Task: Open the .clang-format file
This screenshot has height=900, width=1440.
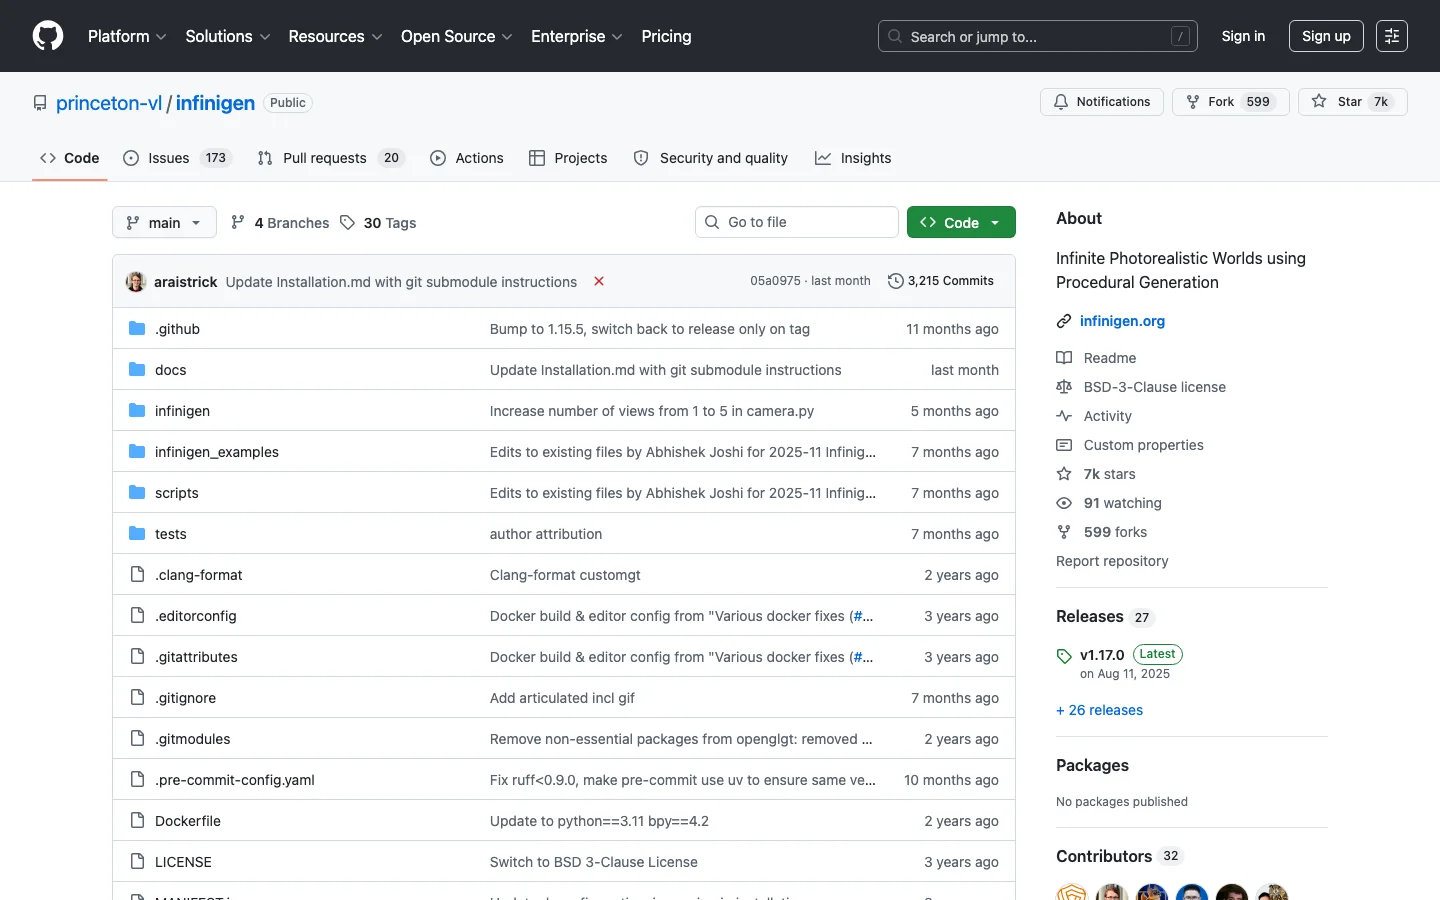Action: [199, 575]
